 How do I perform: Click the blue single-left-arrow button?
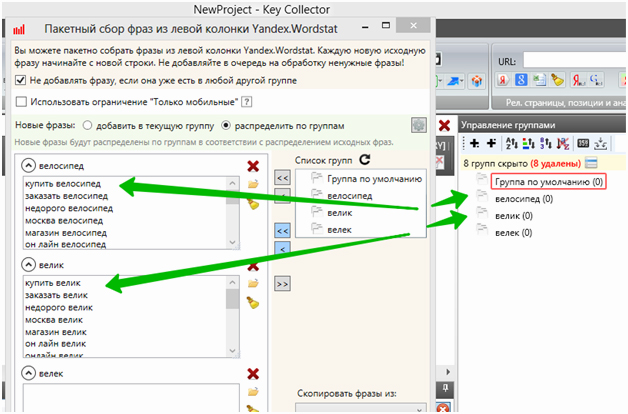(x=282, y=248)
